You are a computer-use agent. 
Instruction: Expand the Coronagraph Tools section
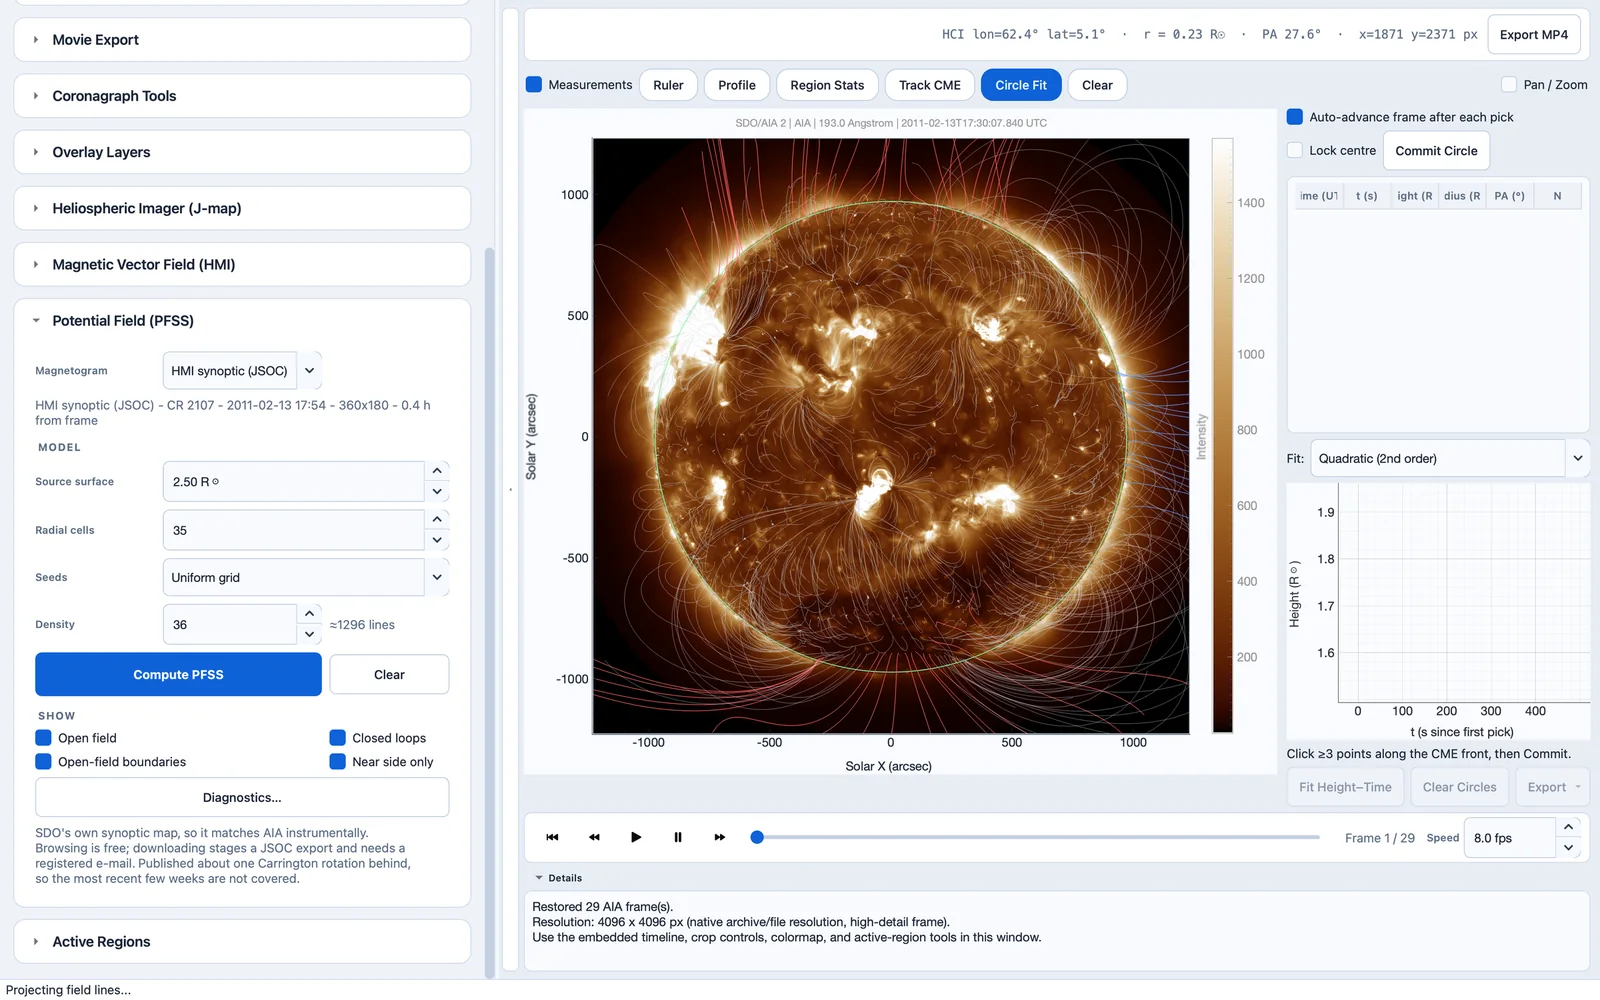[242, 96]
